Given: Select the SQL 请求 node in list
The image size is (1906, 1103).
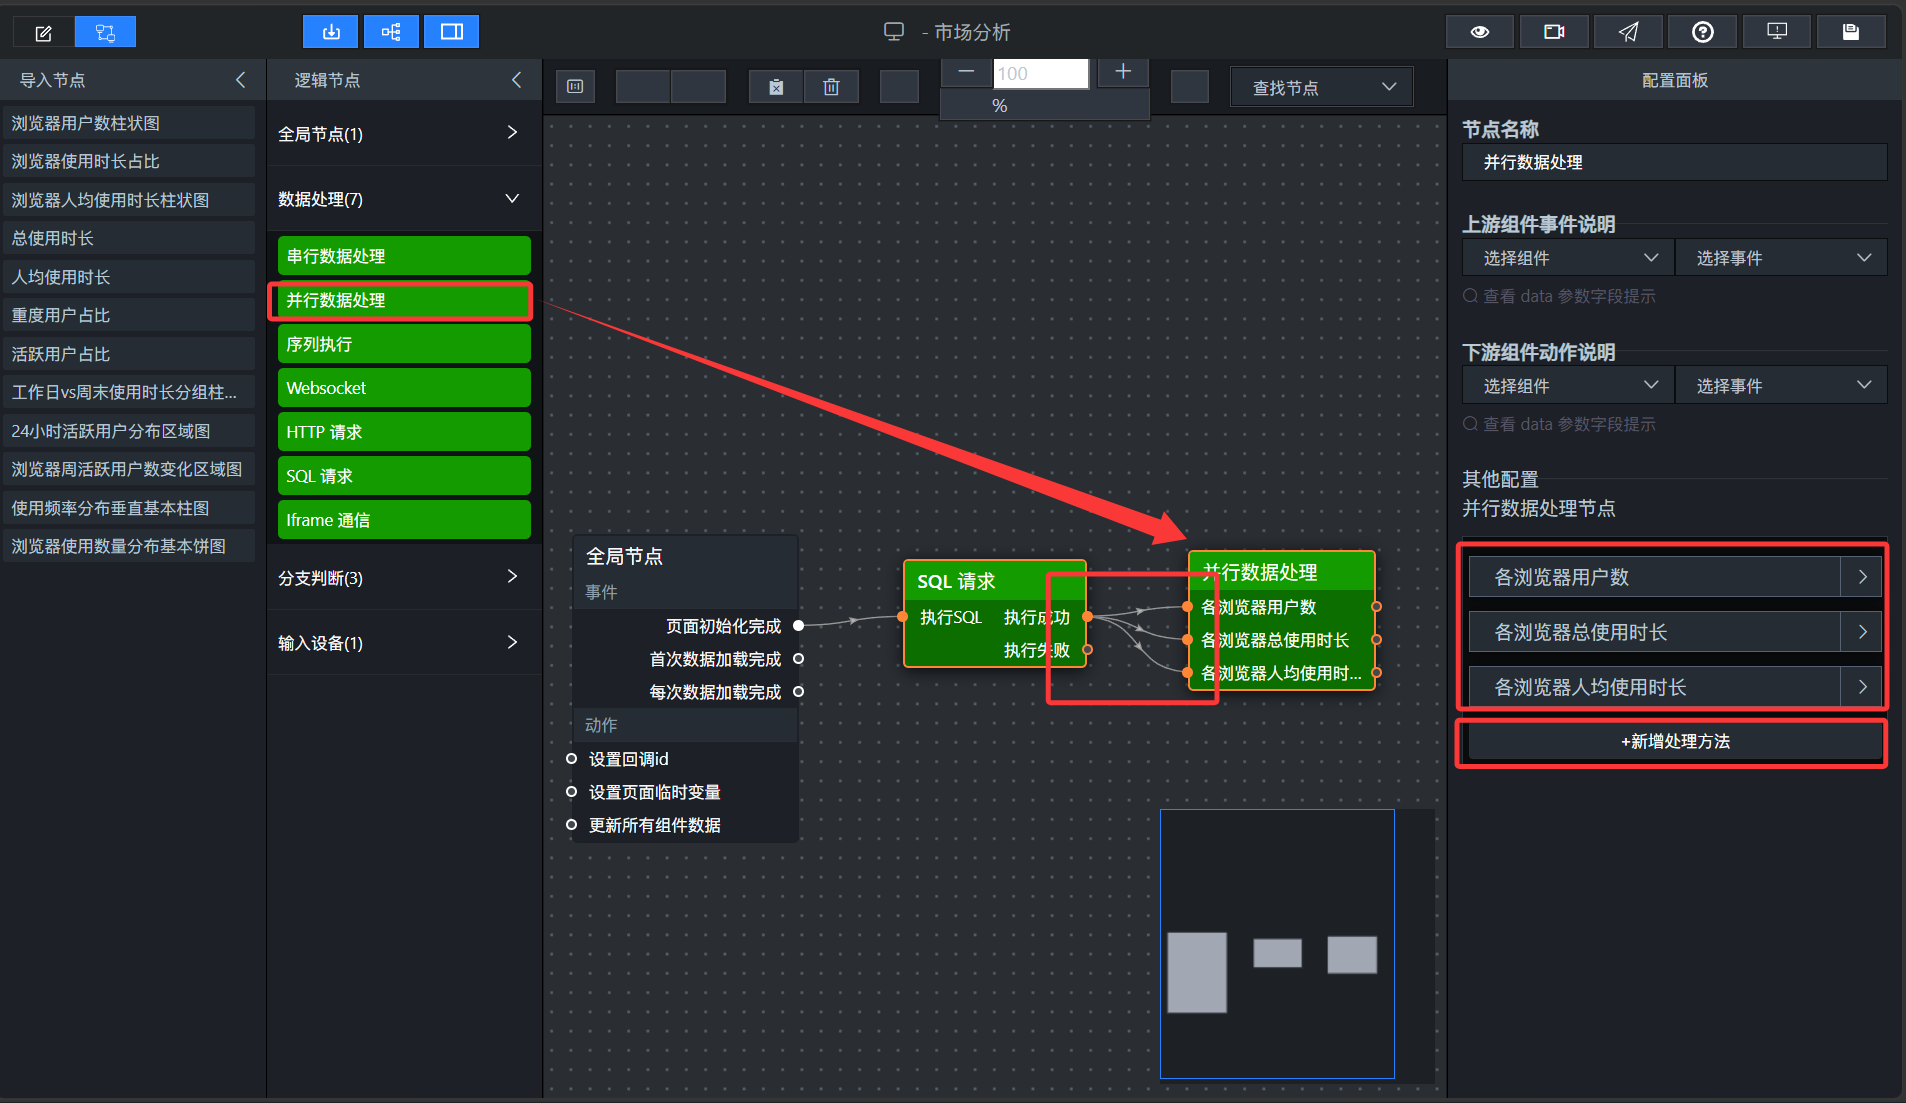Looking at the screenshot, I should tap(404, 476).
